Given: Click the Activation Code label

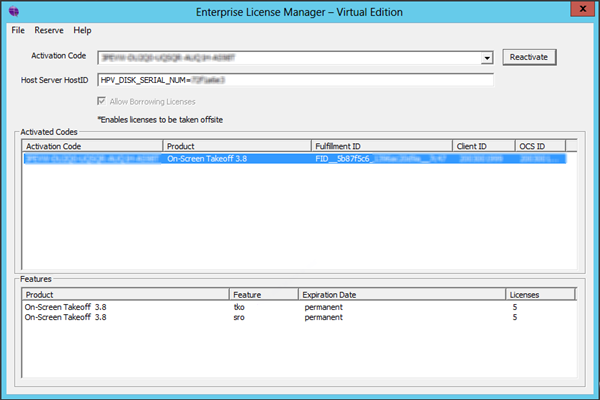Looking at the screenshot, I should (x=59, y=56).
